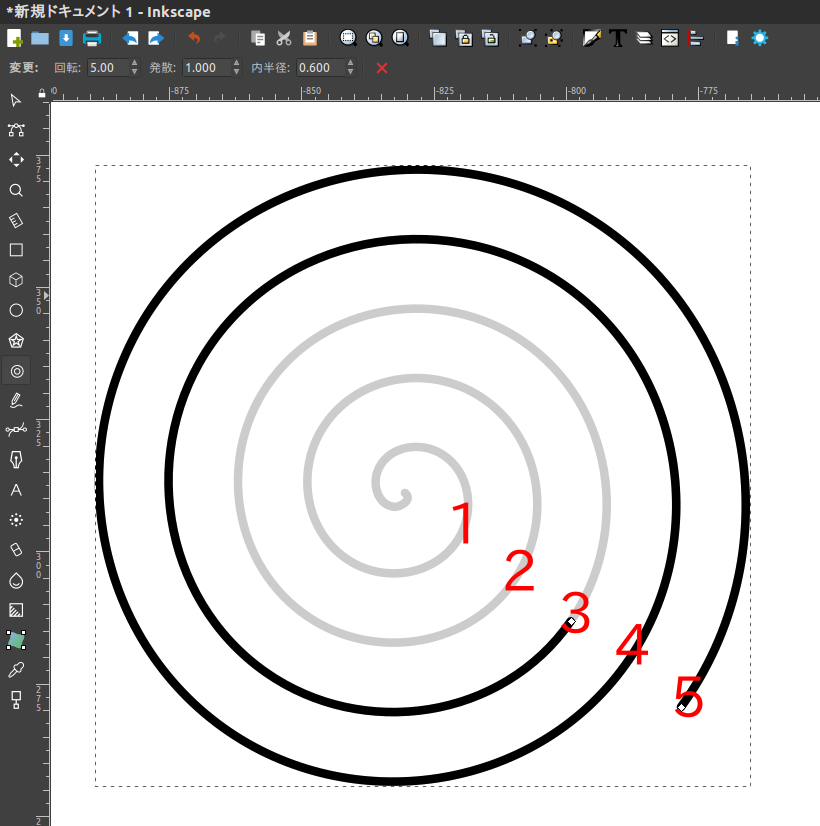Select the Node edit tool
The image size is (820, 826).
16,130
